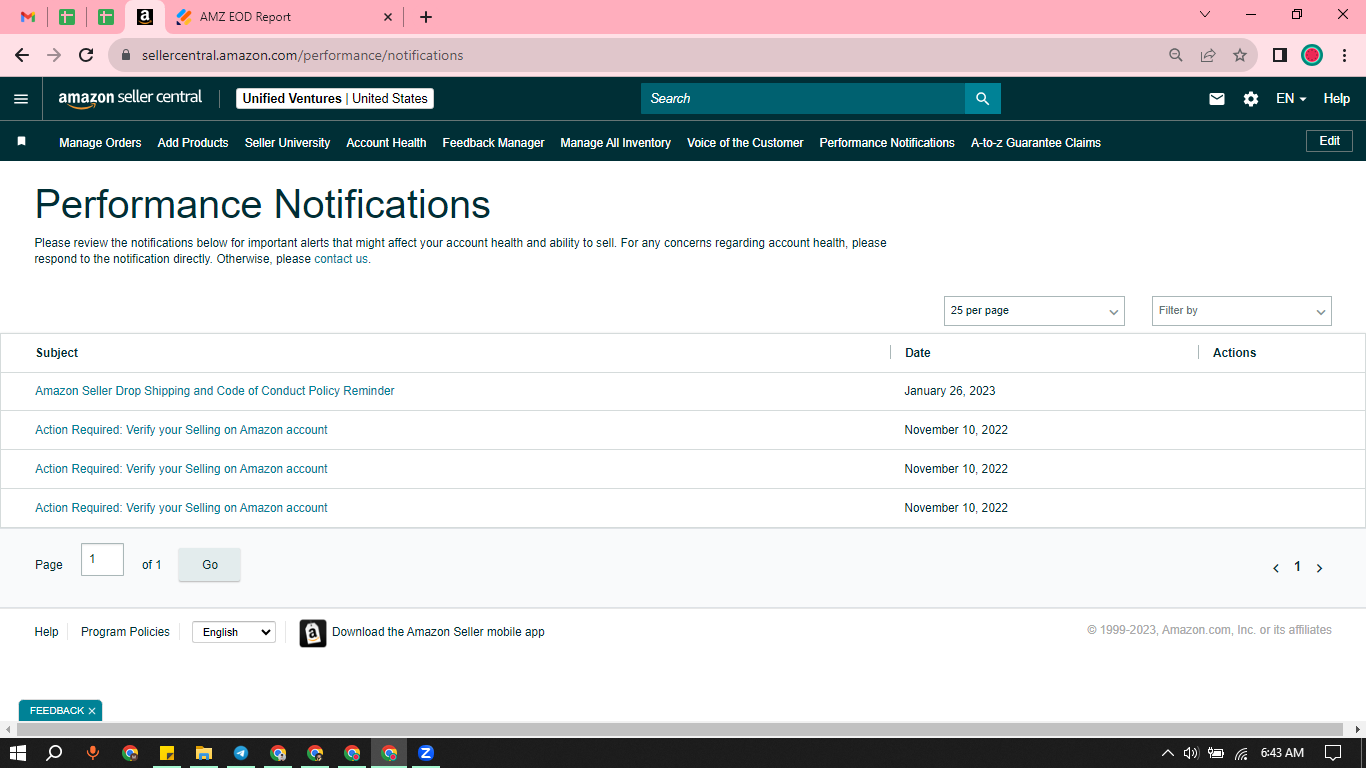Image resolution: width=1366 pixels, height=768 pixels.
Task: Close the AMZ EOD Report tab
Action: pos(388,17)
